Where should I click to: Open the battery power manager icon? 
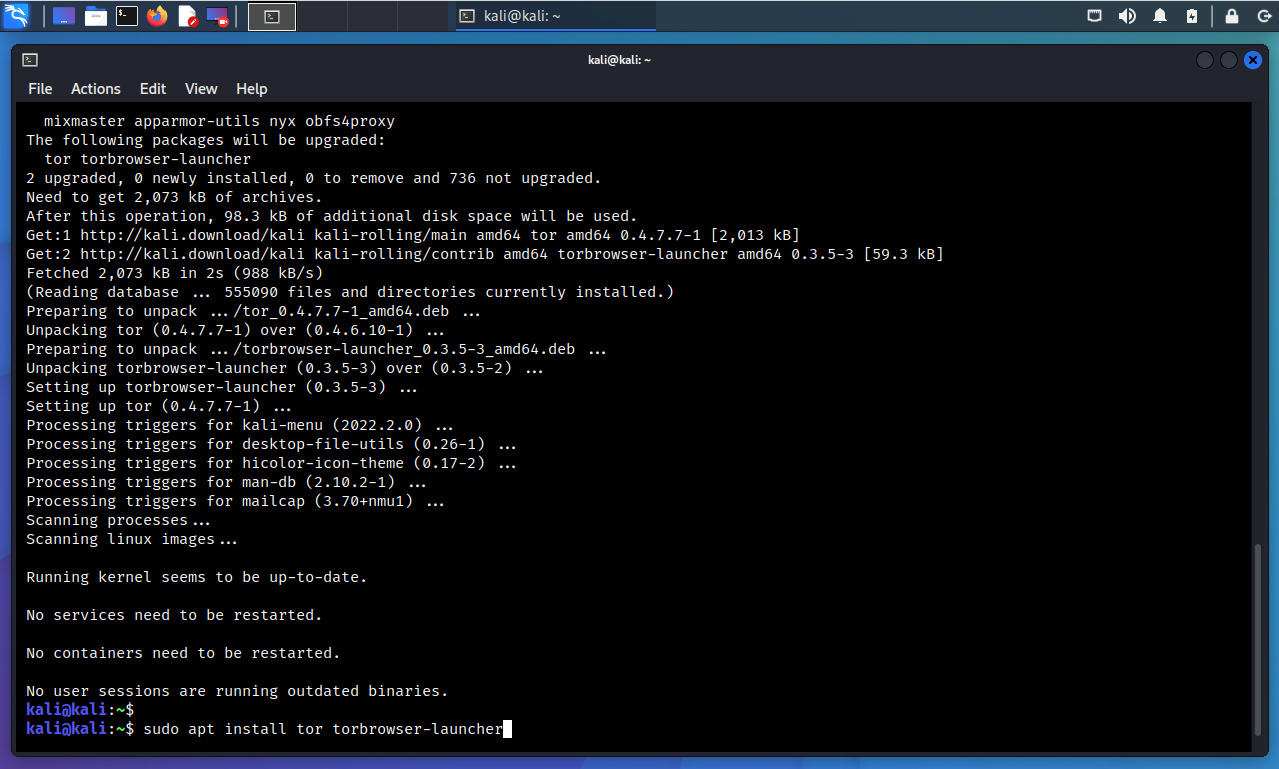1191,16
